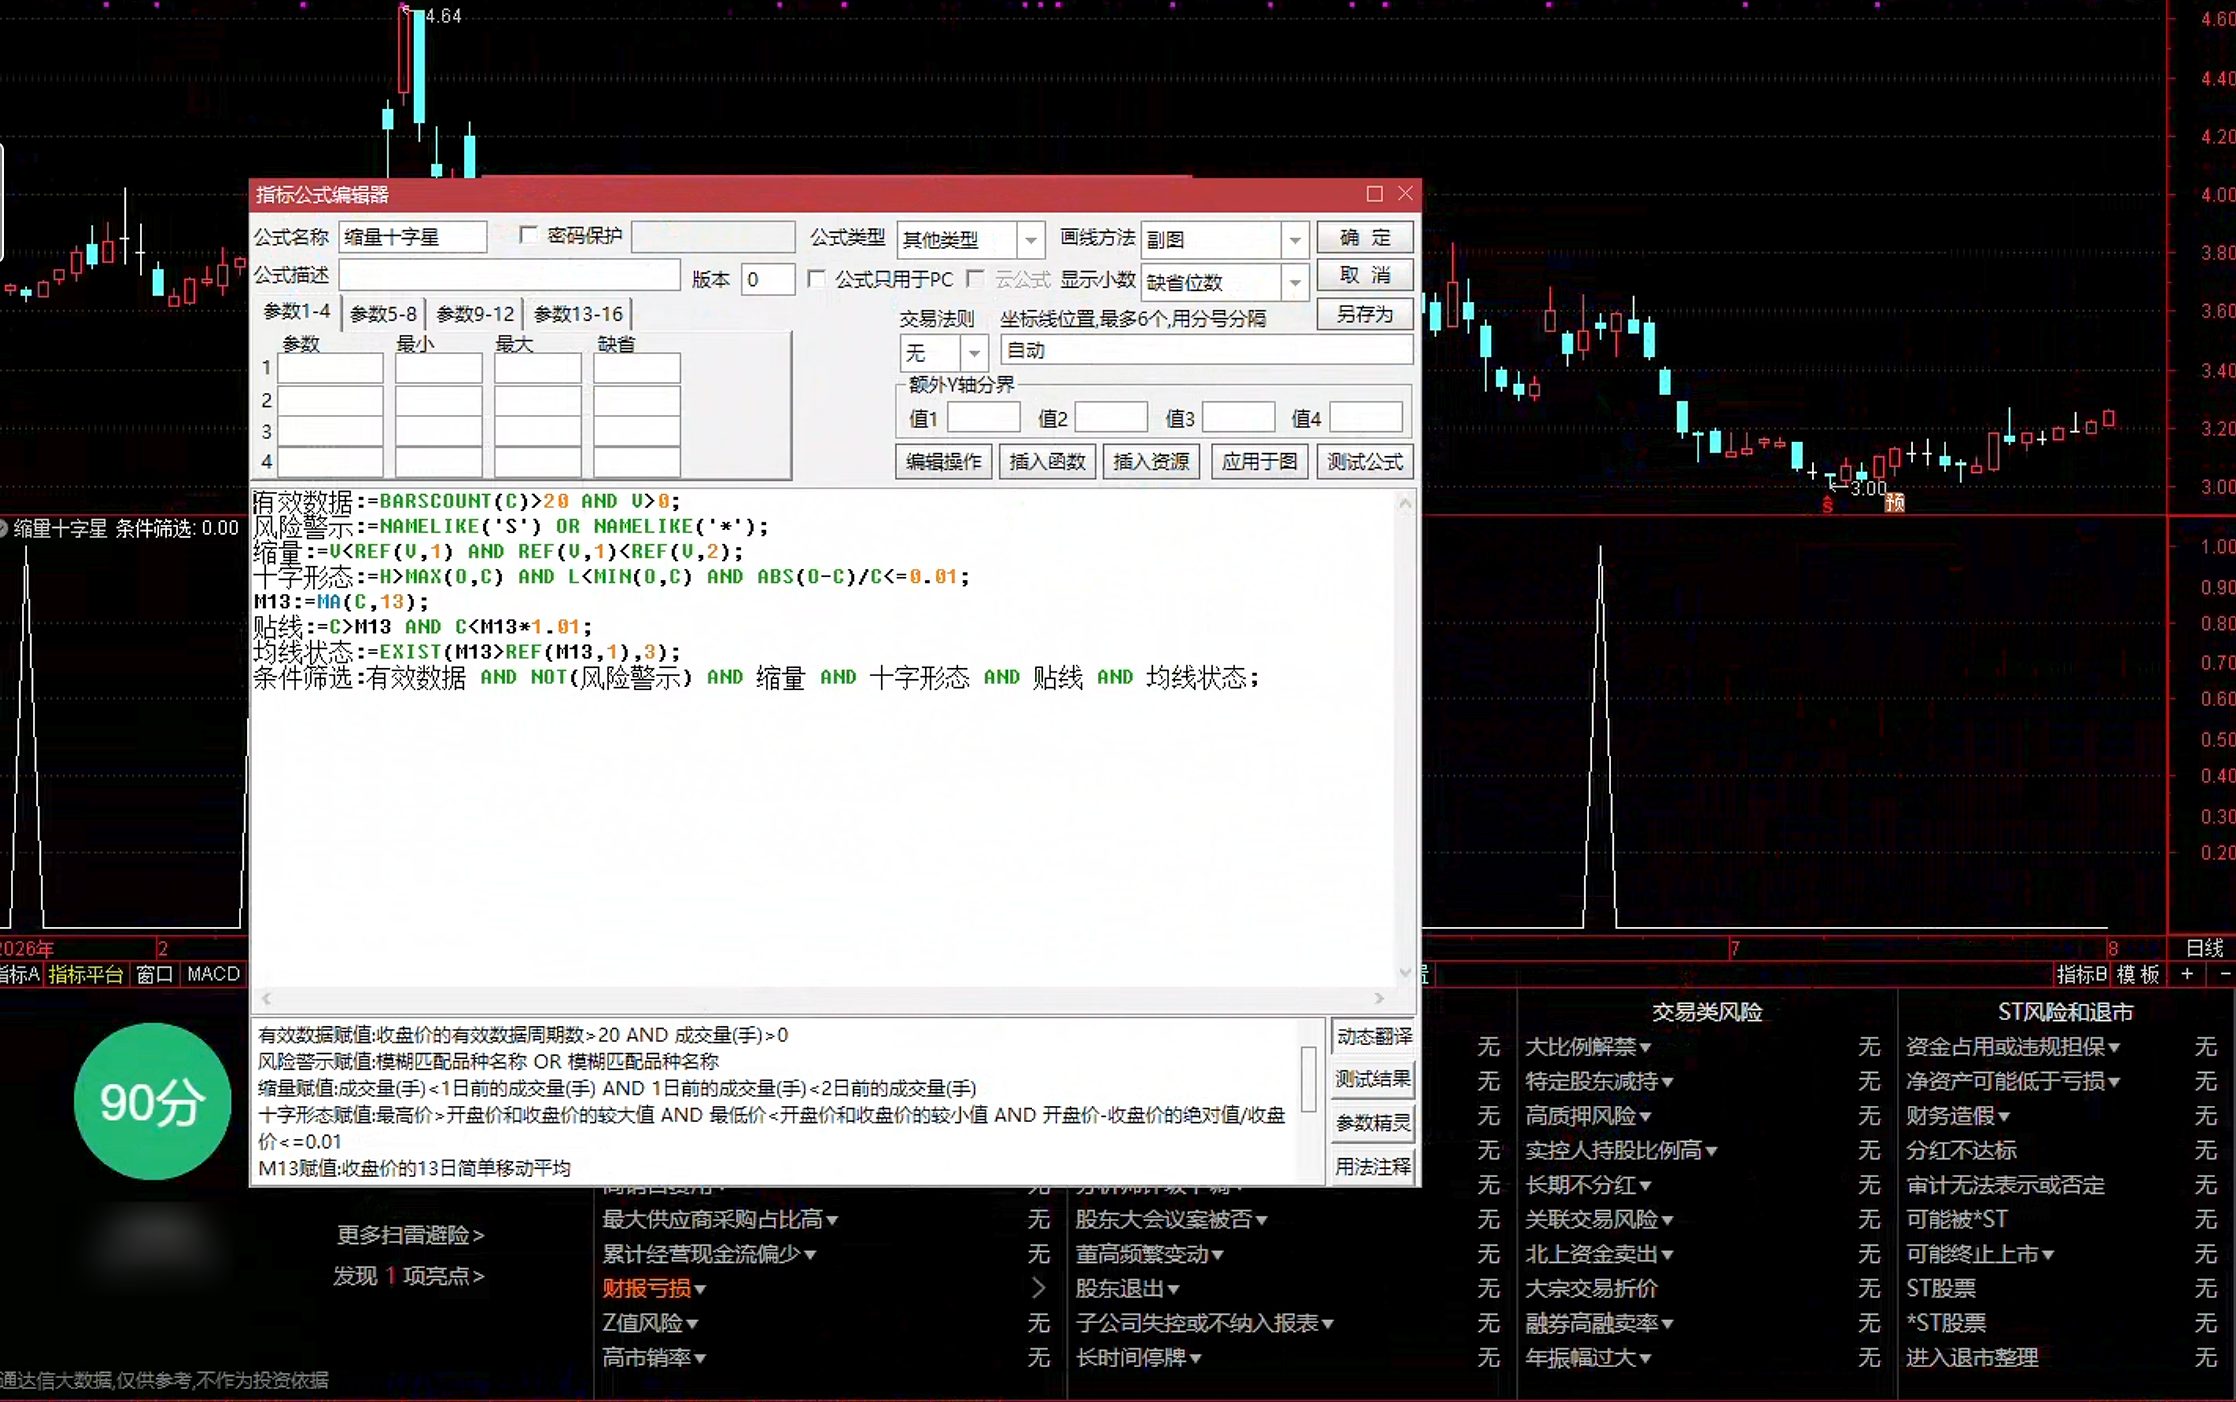The width and height of the screenshot is (2236, 1402).
Task: Click parameter 1 name cell
Action: click(x=330, y=369)
